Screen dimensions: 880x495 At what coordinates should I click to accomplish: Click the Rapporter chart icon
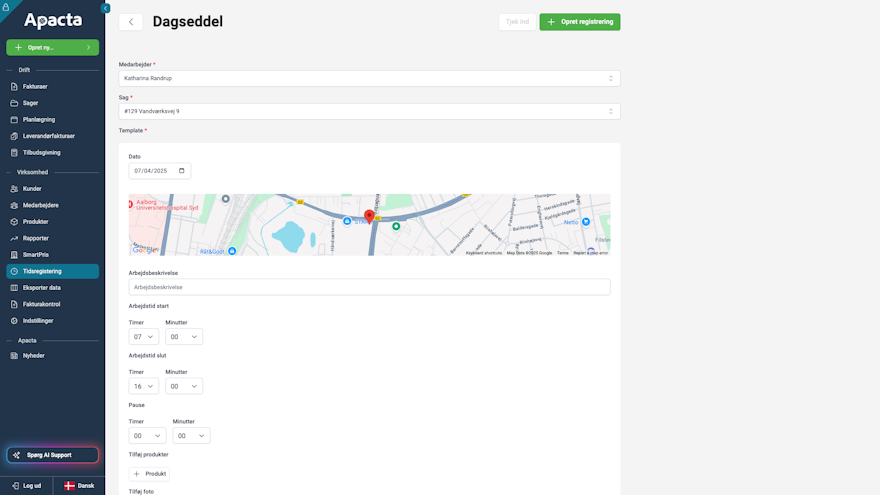click(14, 238)
